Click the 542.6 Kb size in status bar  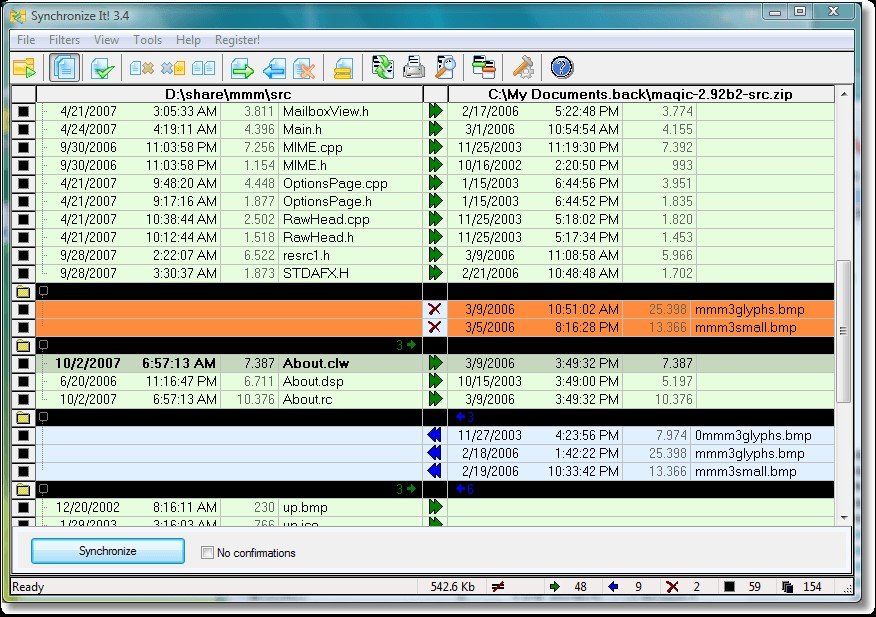[x=452, y=587]
